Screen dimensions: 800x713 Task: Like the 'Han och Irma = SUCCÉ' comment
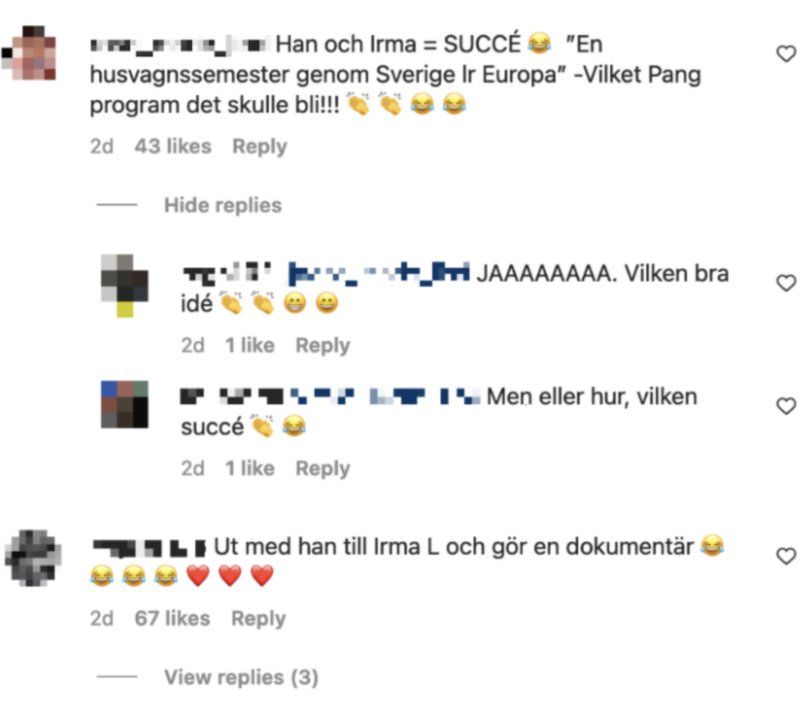tap(786, 54)
